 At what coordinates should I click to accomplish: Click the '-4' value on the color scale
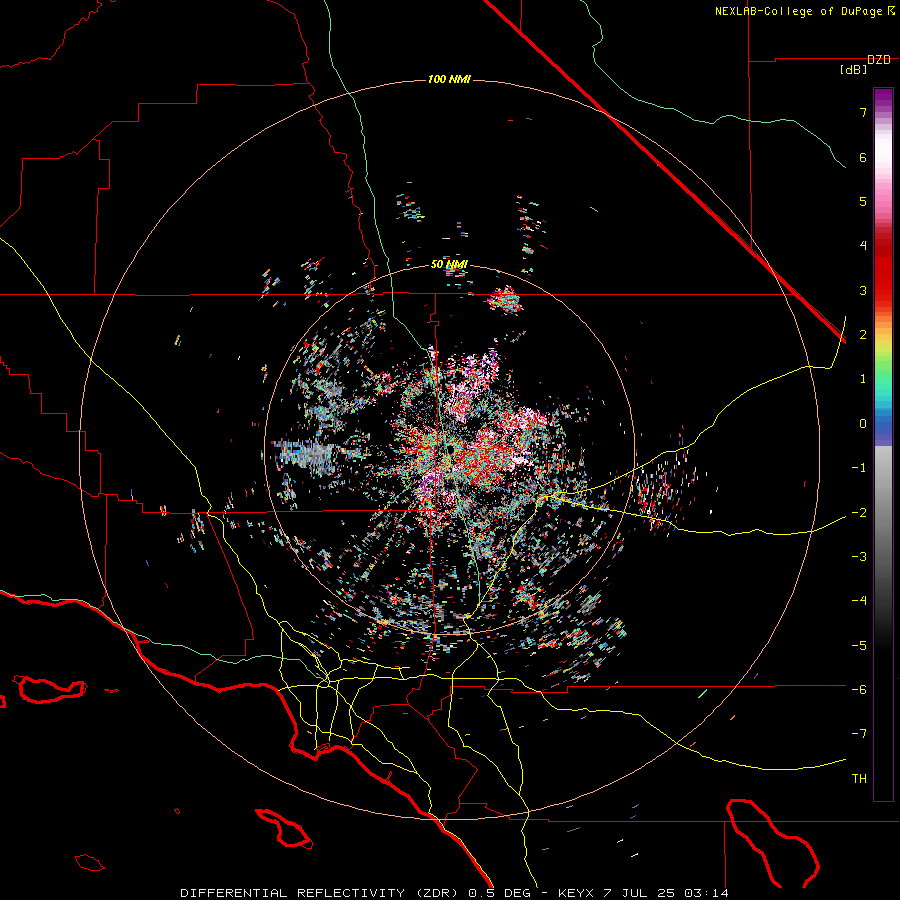click(x=859, y=600)
